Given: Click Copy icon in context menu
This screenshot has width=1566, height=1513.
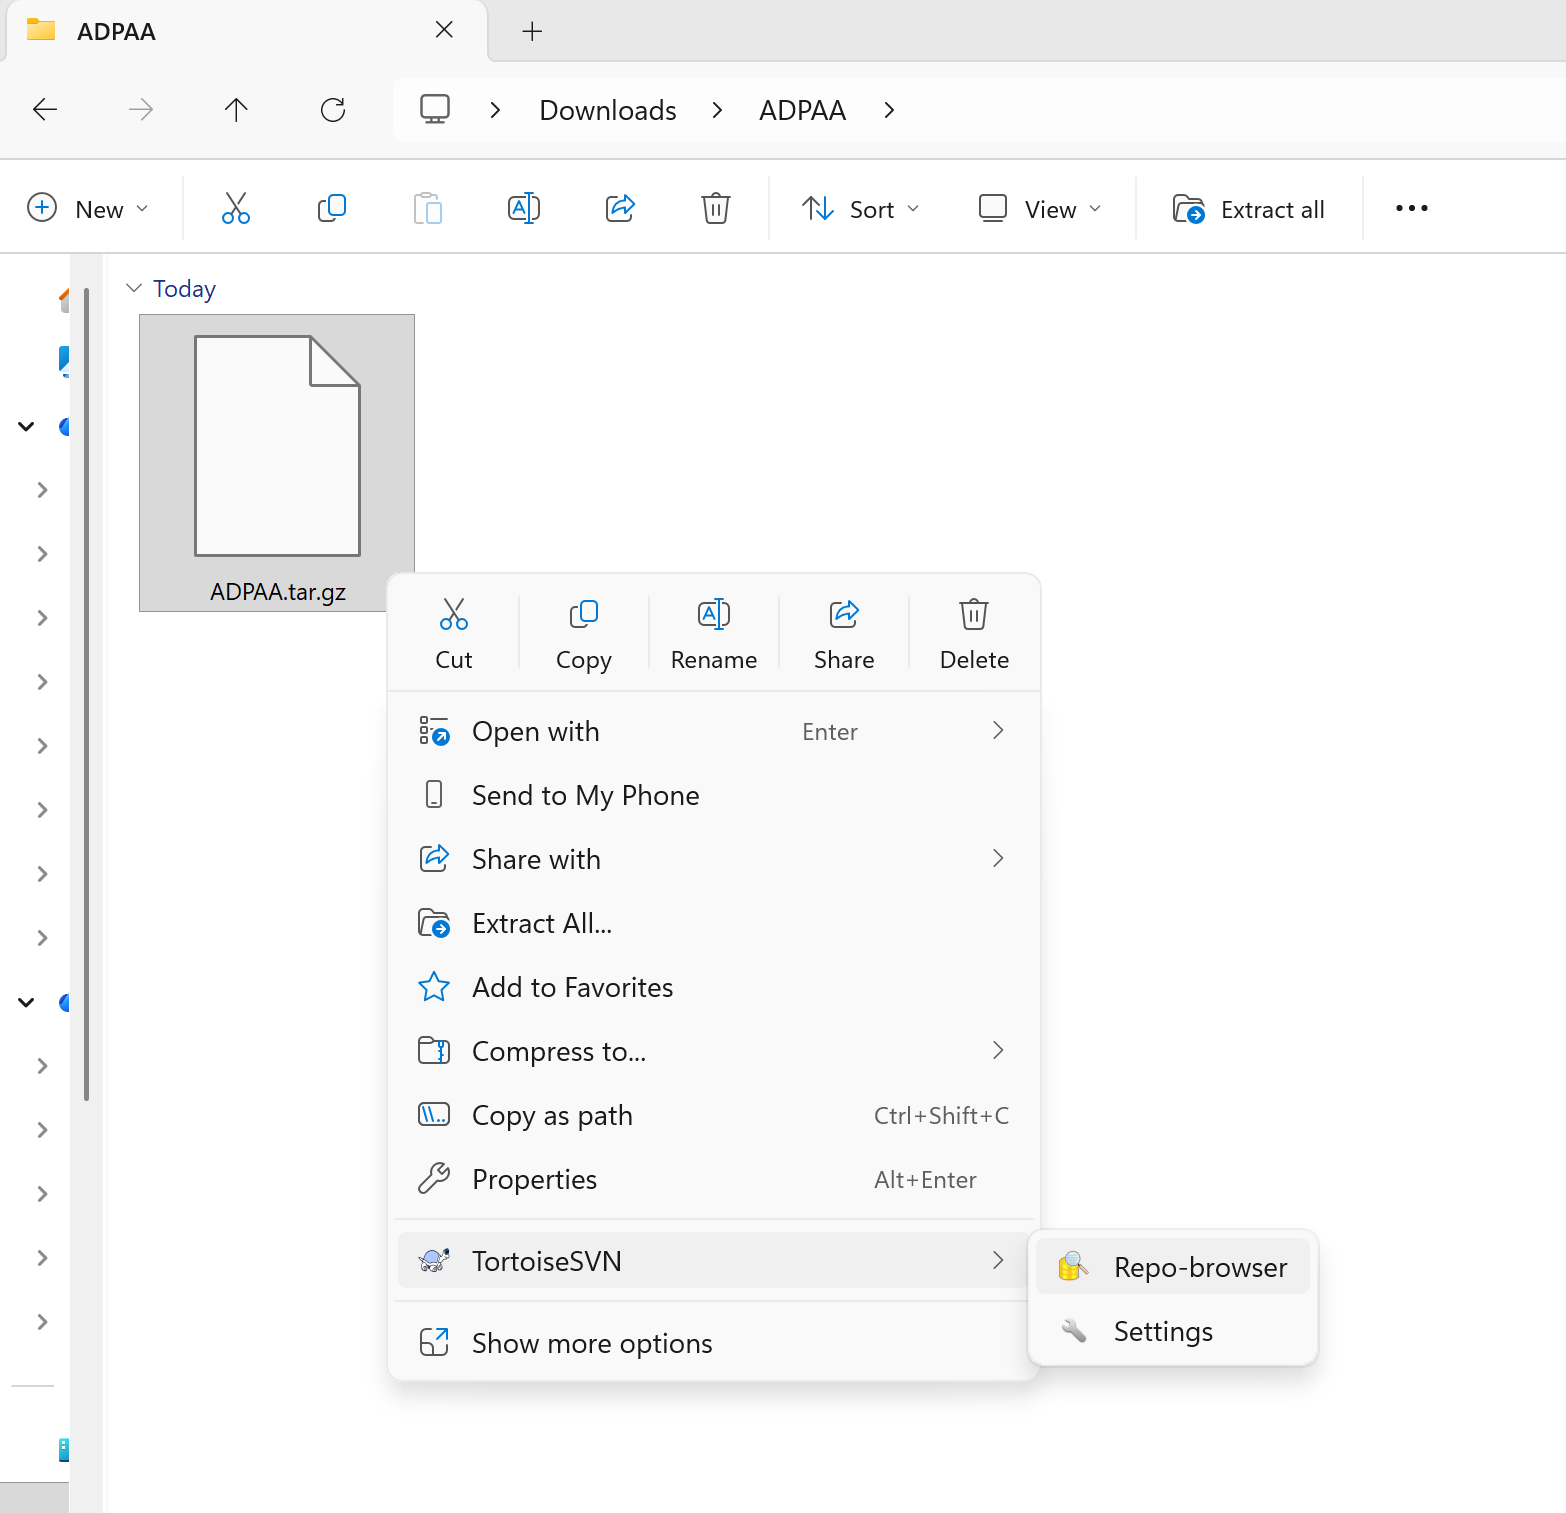Looking at the screenshot, I should [583, 615].
